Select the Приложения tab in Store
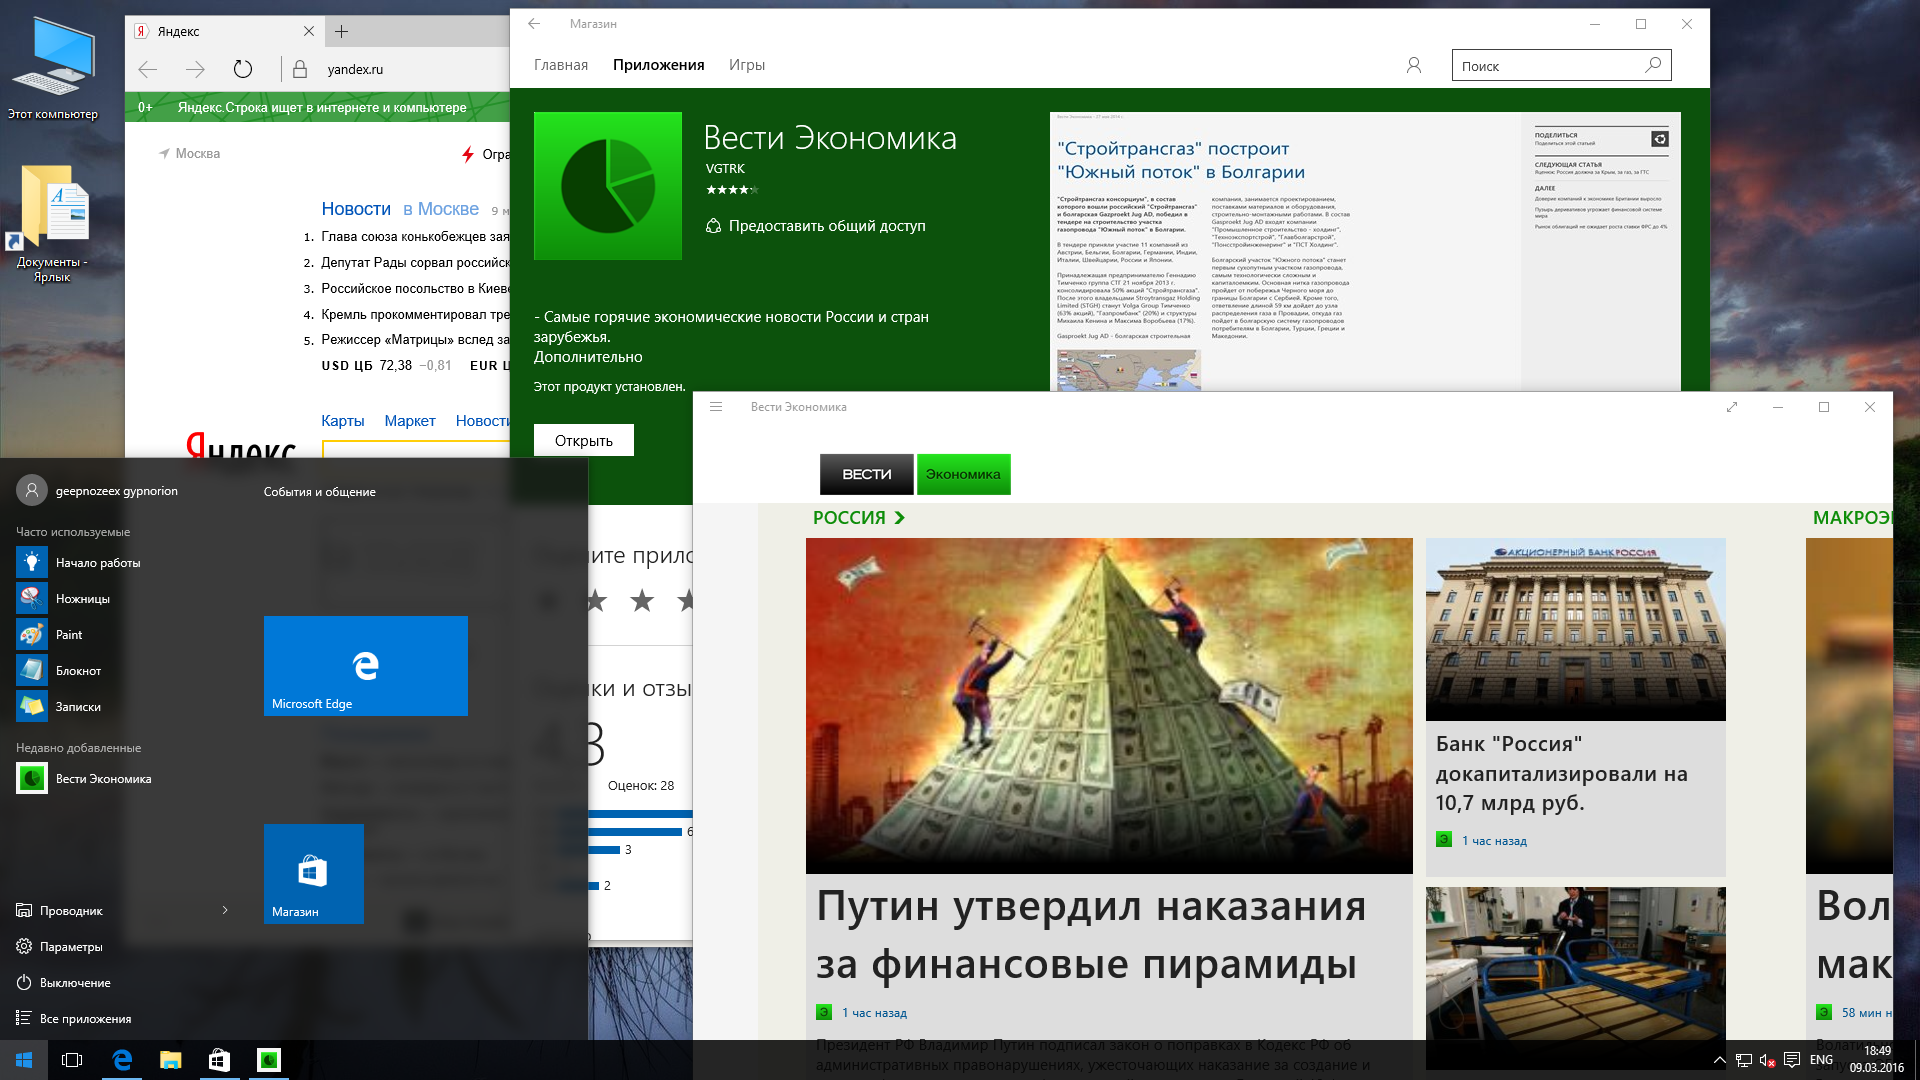Screen dimensions: 1920x1080 [x=659, y=65]
